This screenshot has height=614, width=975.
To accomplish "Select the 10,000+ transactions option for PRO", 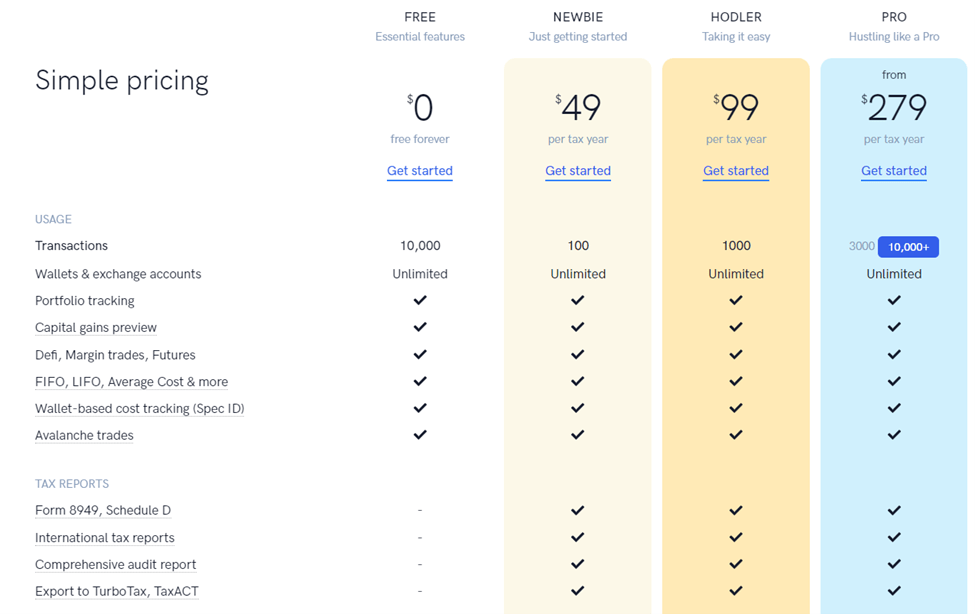I will 908,247.
